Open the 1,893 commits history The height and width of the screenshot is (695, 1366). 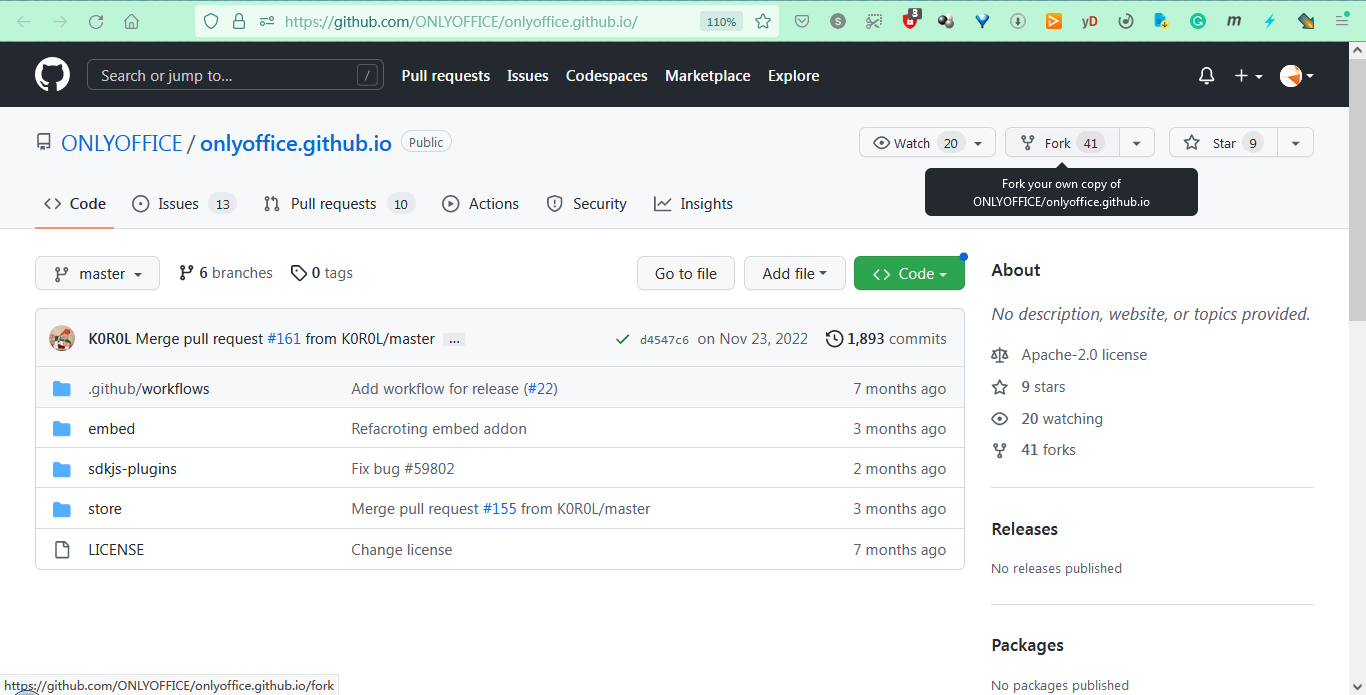tap(886, 339)
